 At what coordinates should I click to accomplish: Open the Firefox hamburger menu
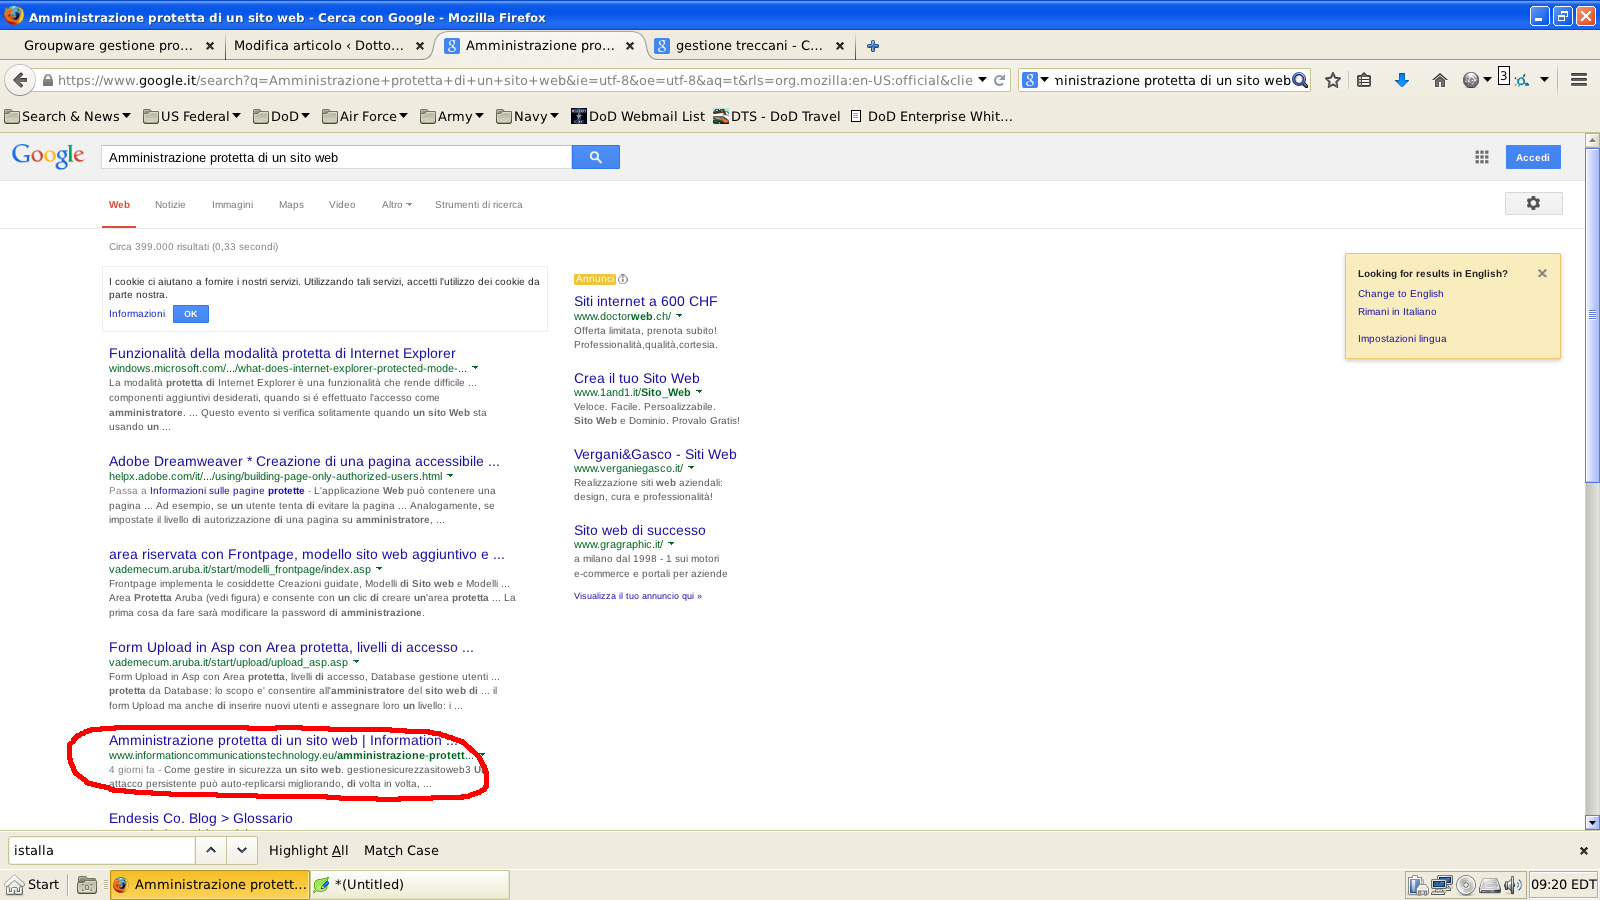pos(1579,80)
